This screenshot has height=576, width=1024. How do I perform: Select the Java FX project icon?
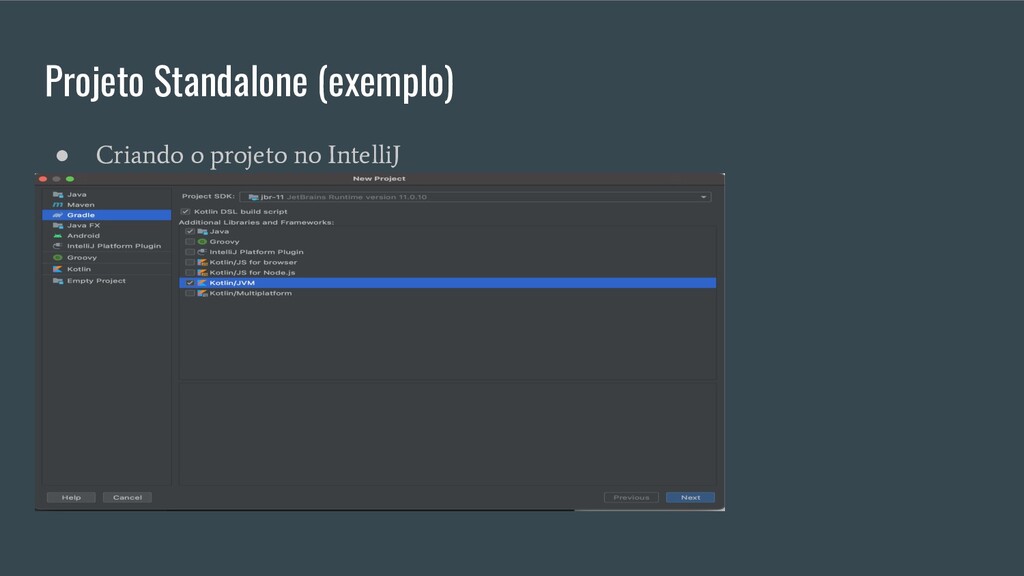coord(58,225)
